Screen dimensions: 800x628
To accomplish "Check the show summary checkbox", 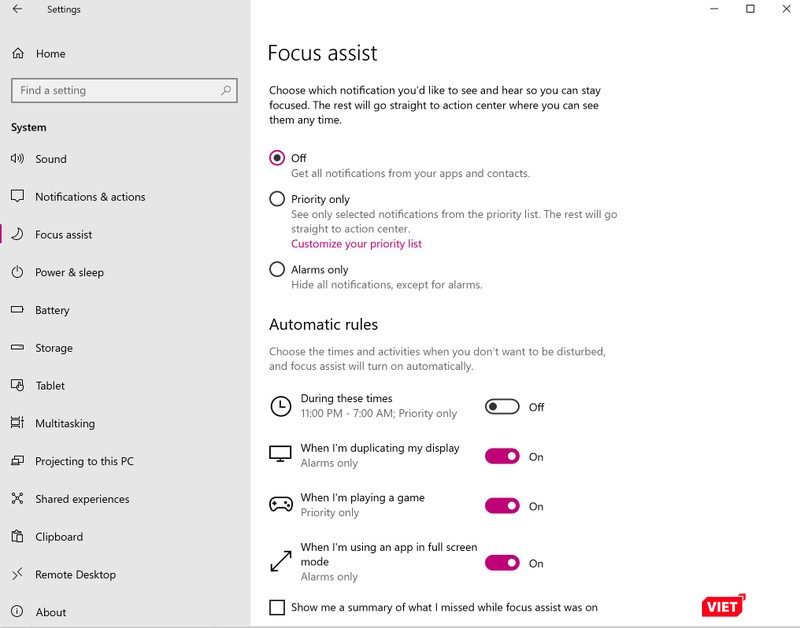I will coord(277,607).
